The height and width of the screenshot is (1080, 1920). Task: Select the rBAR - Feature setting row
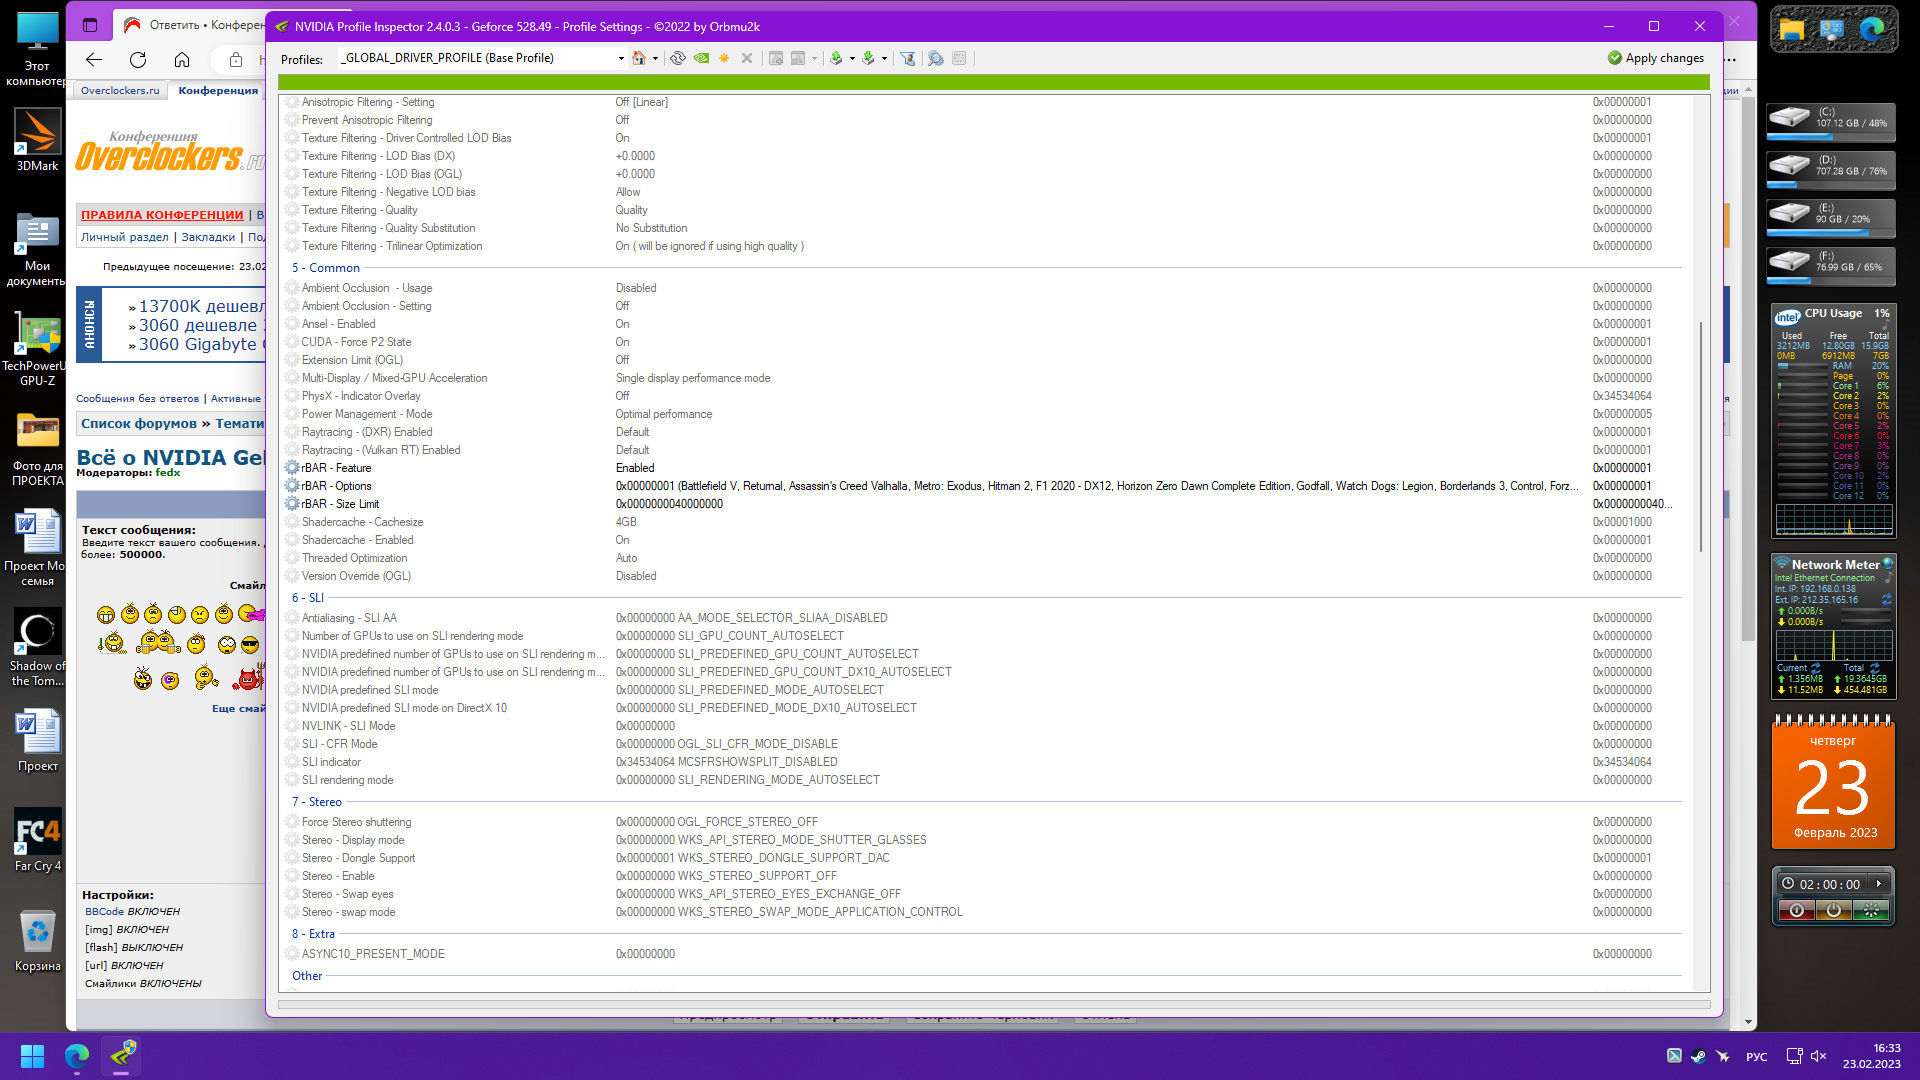coord(337,468)
